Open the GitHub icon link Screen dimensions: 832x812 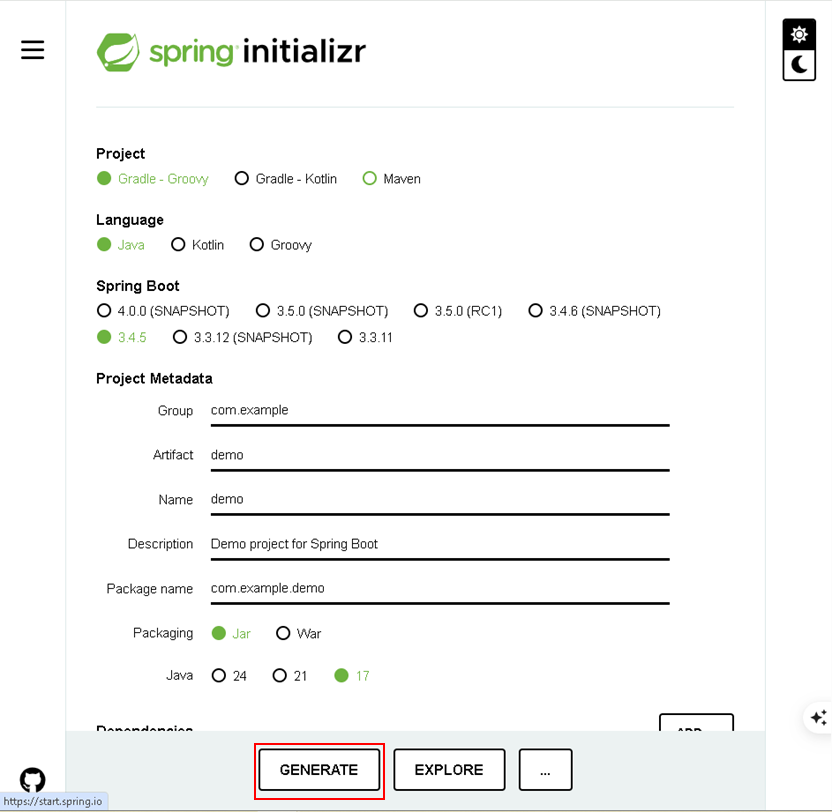(x=32, y=780)
